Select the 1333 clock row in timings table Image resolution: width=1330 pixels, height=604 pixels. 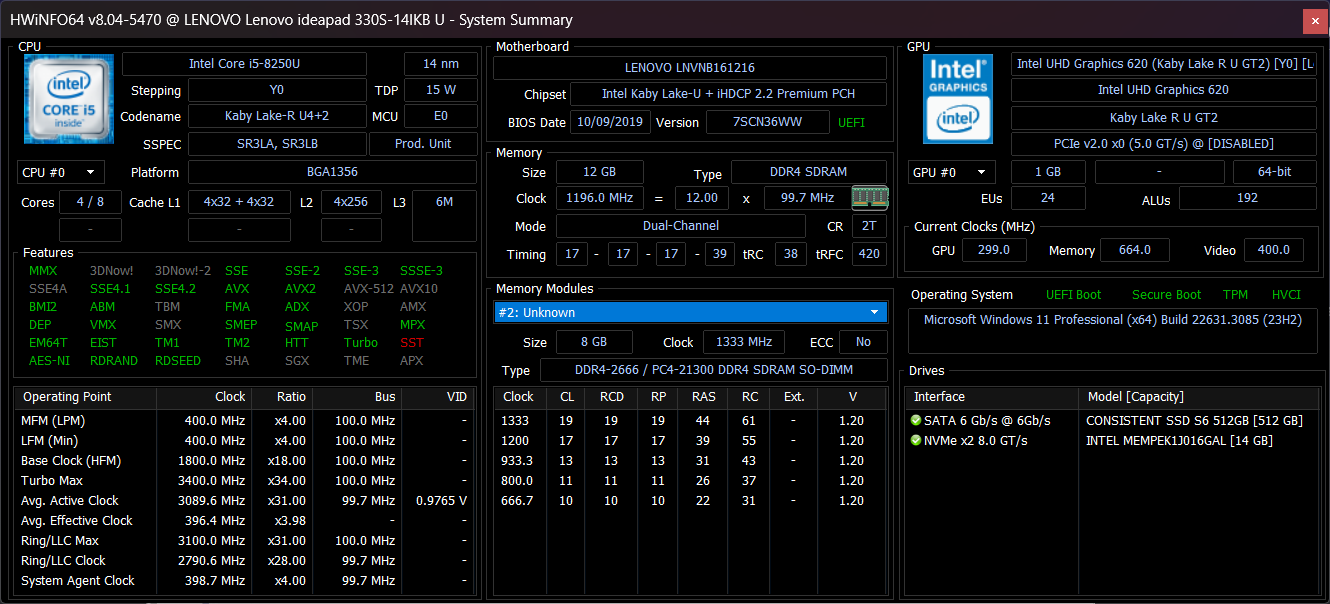click(x=690, y=421)
